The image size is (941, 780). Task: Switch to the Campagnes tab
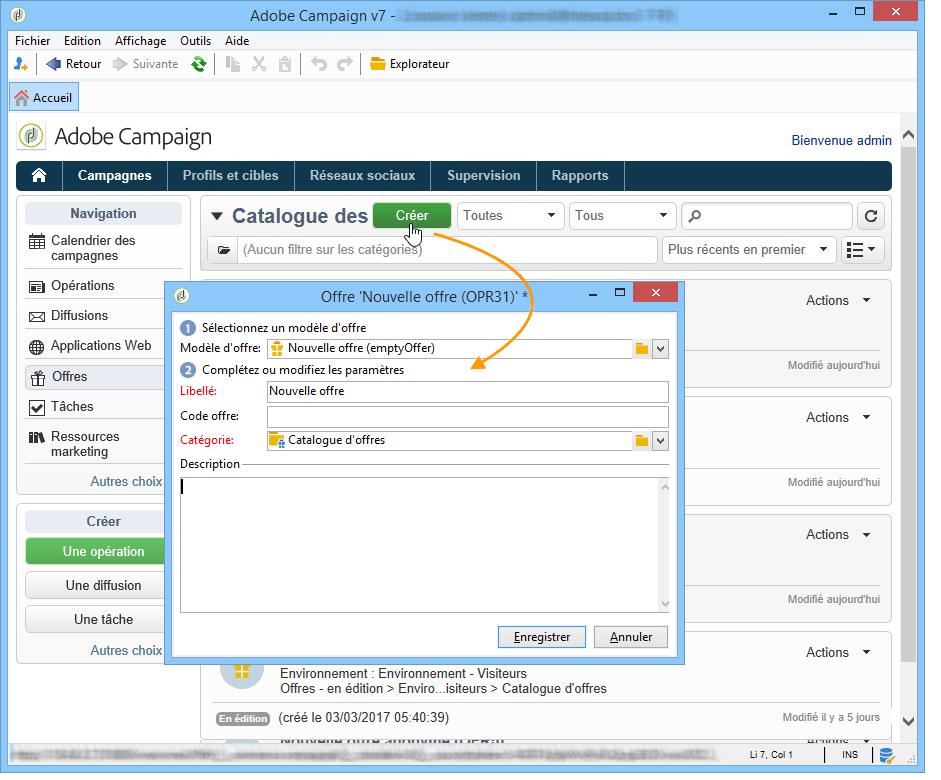[x=115, y=176]
